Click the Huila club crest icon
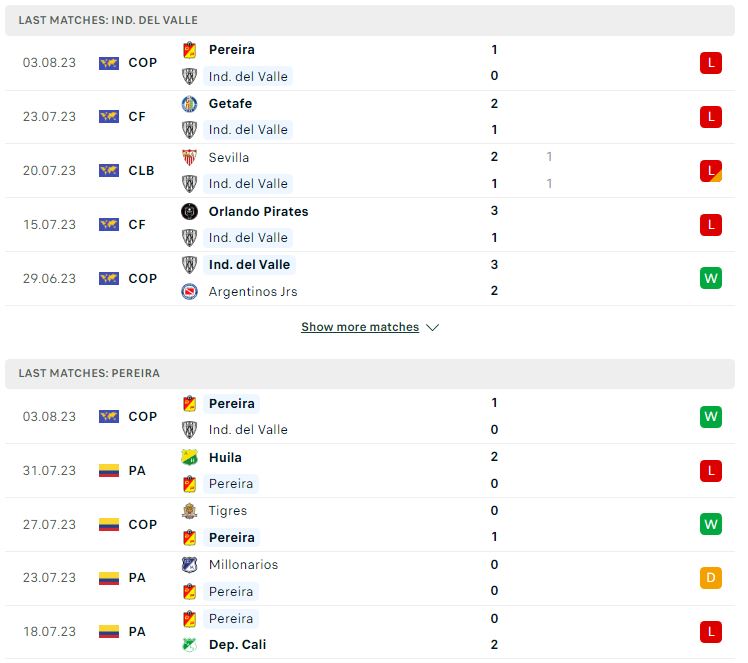The height and width of the screenshot is (663, 748). [189, 457]
